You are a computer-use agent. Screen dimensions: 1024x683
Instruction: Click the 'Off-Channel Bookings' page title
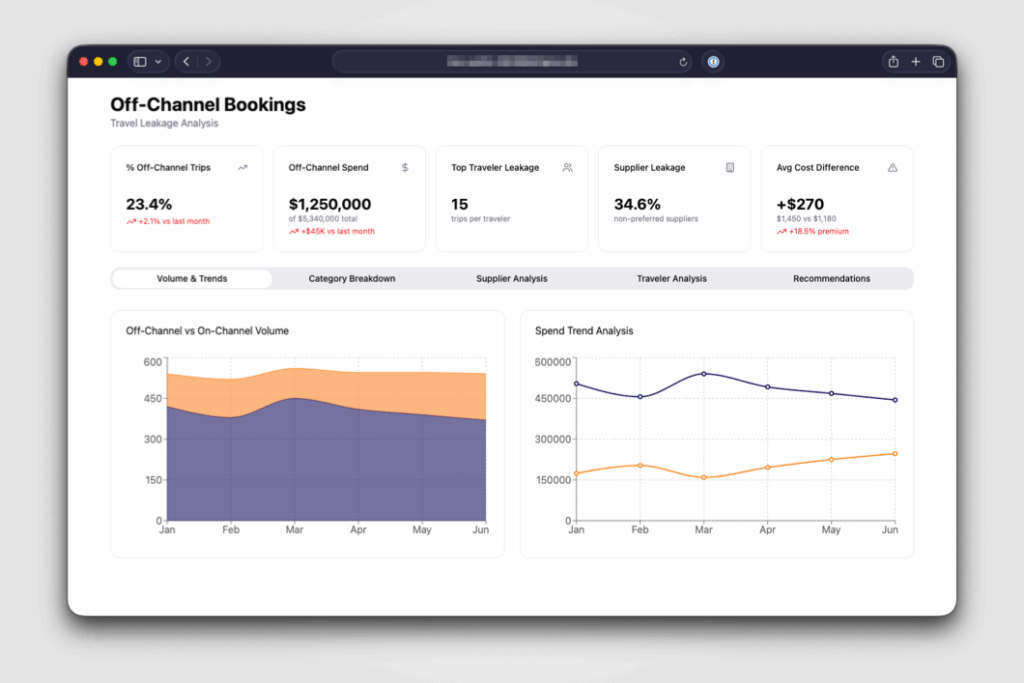point(208,104)
